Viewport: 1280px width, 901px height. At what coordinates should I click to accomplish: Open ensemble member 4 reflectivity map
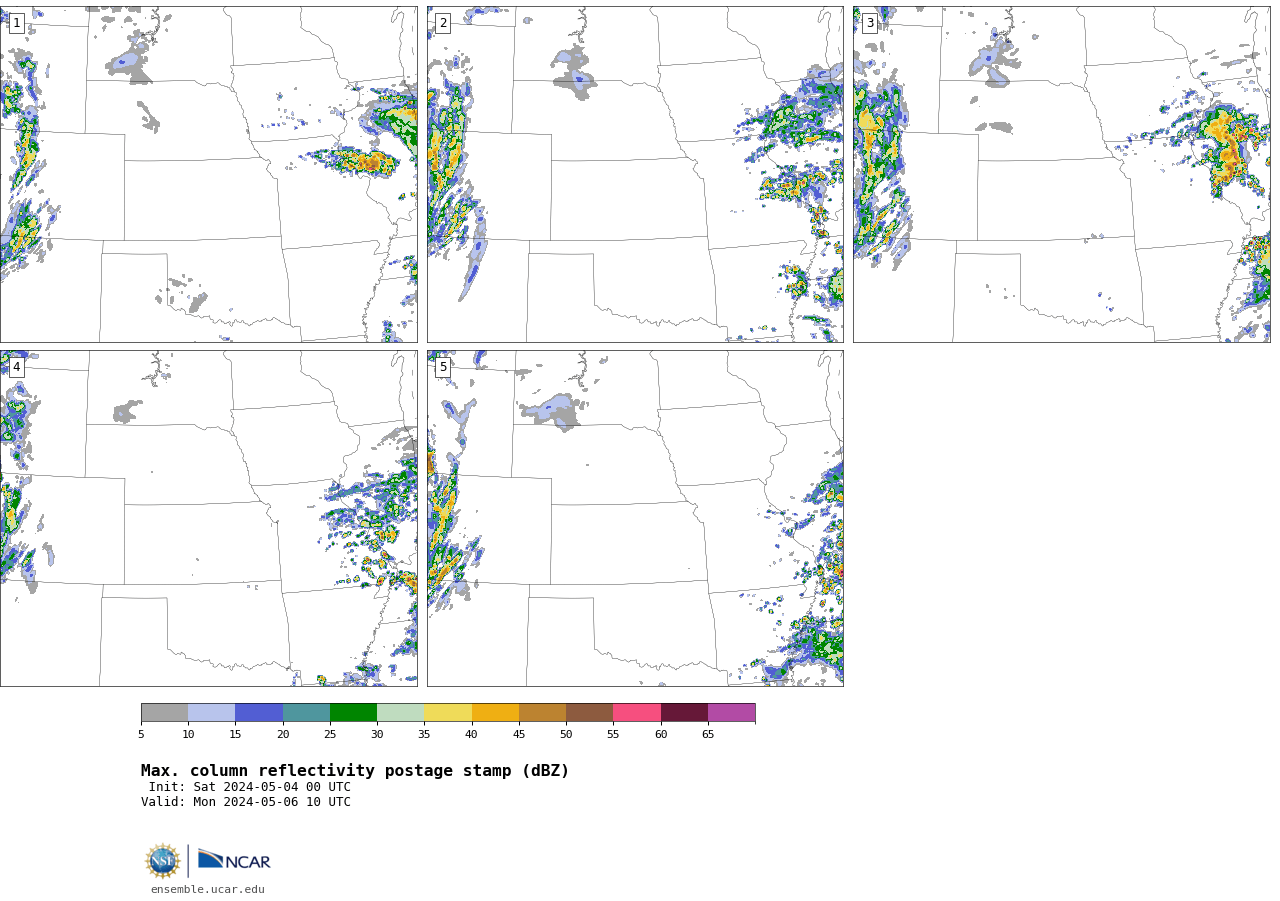[x=208, y=518]
